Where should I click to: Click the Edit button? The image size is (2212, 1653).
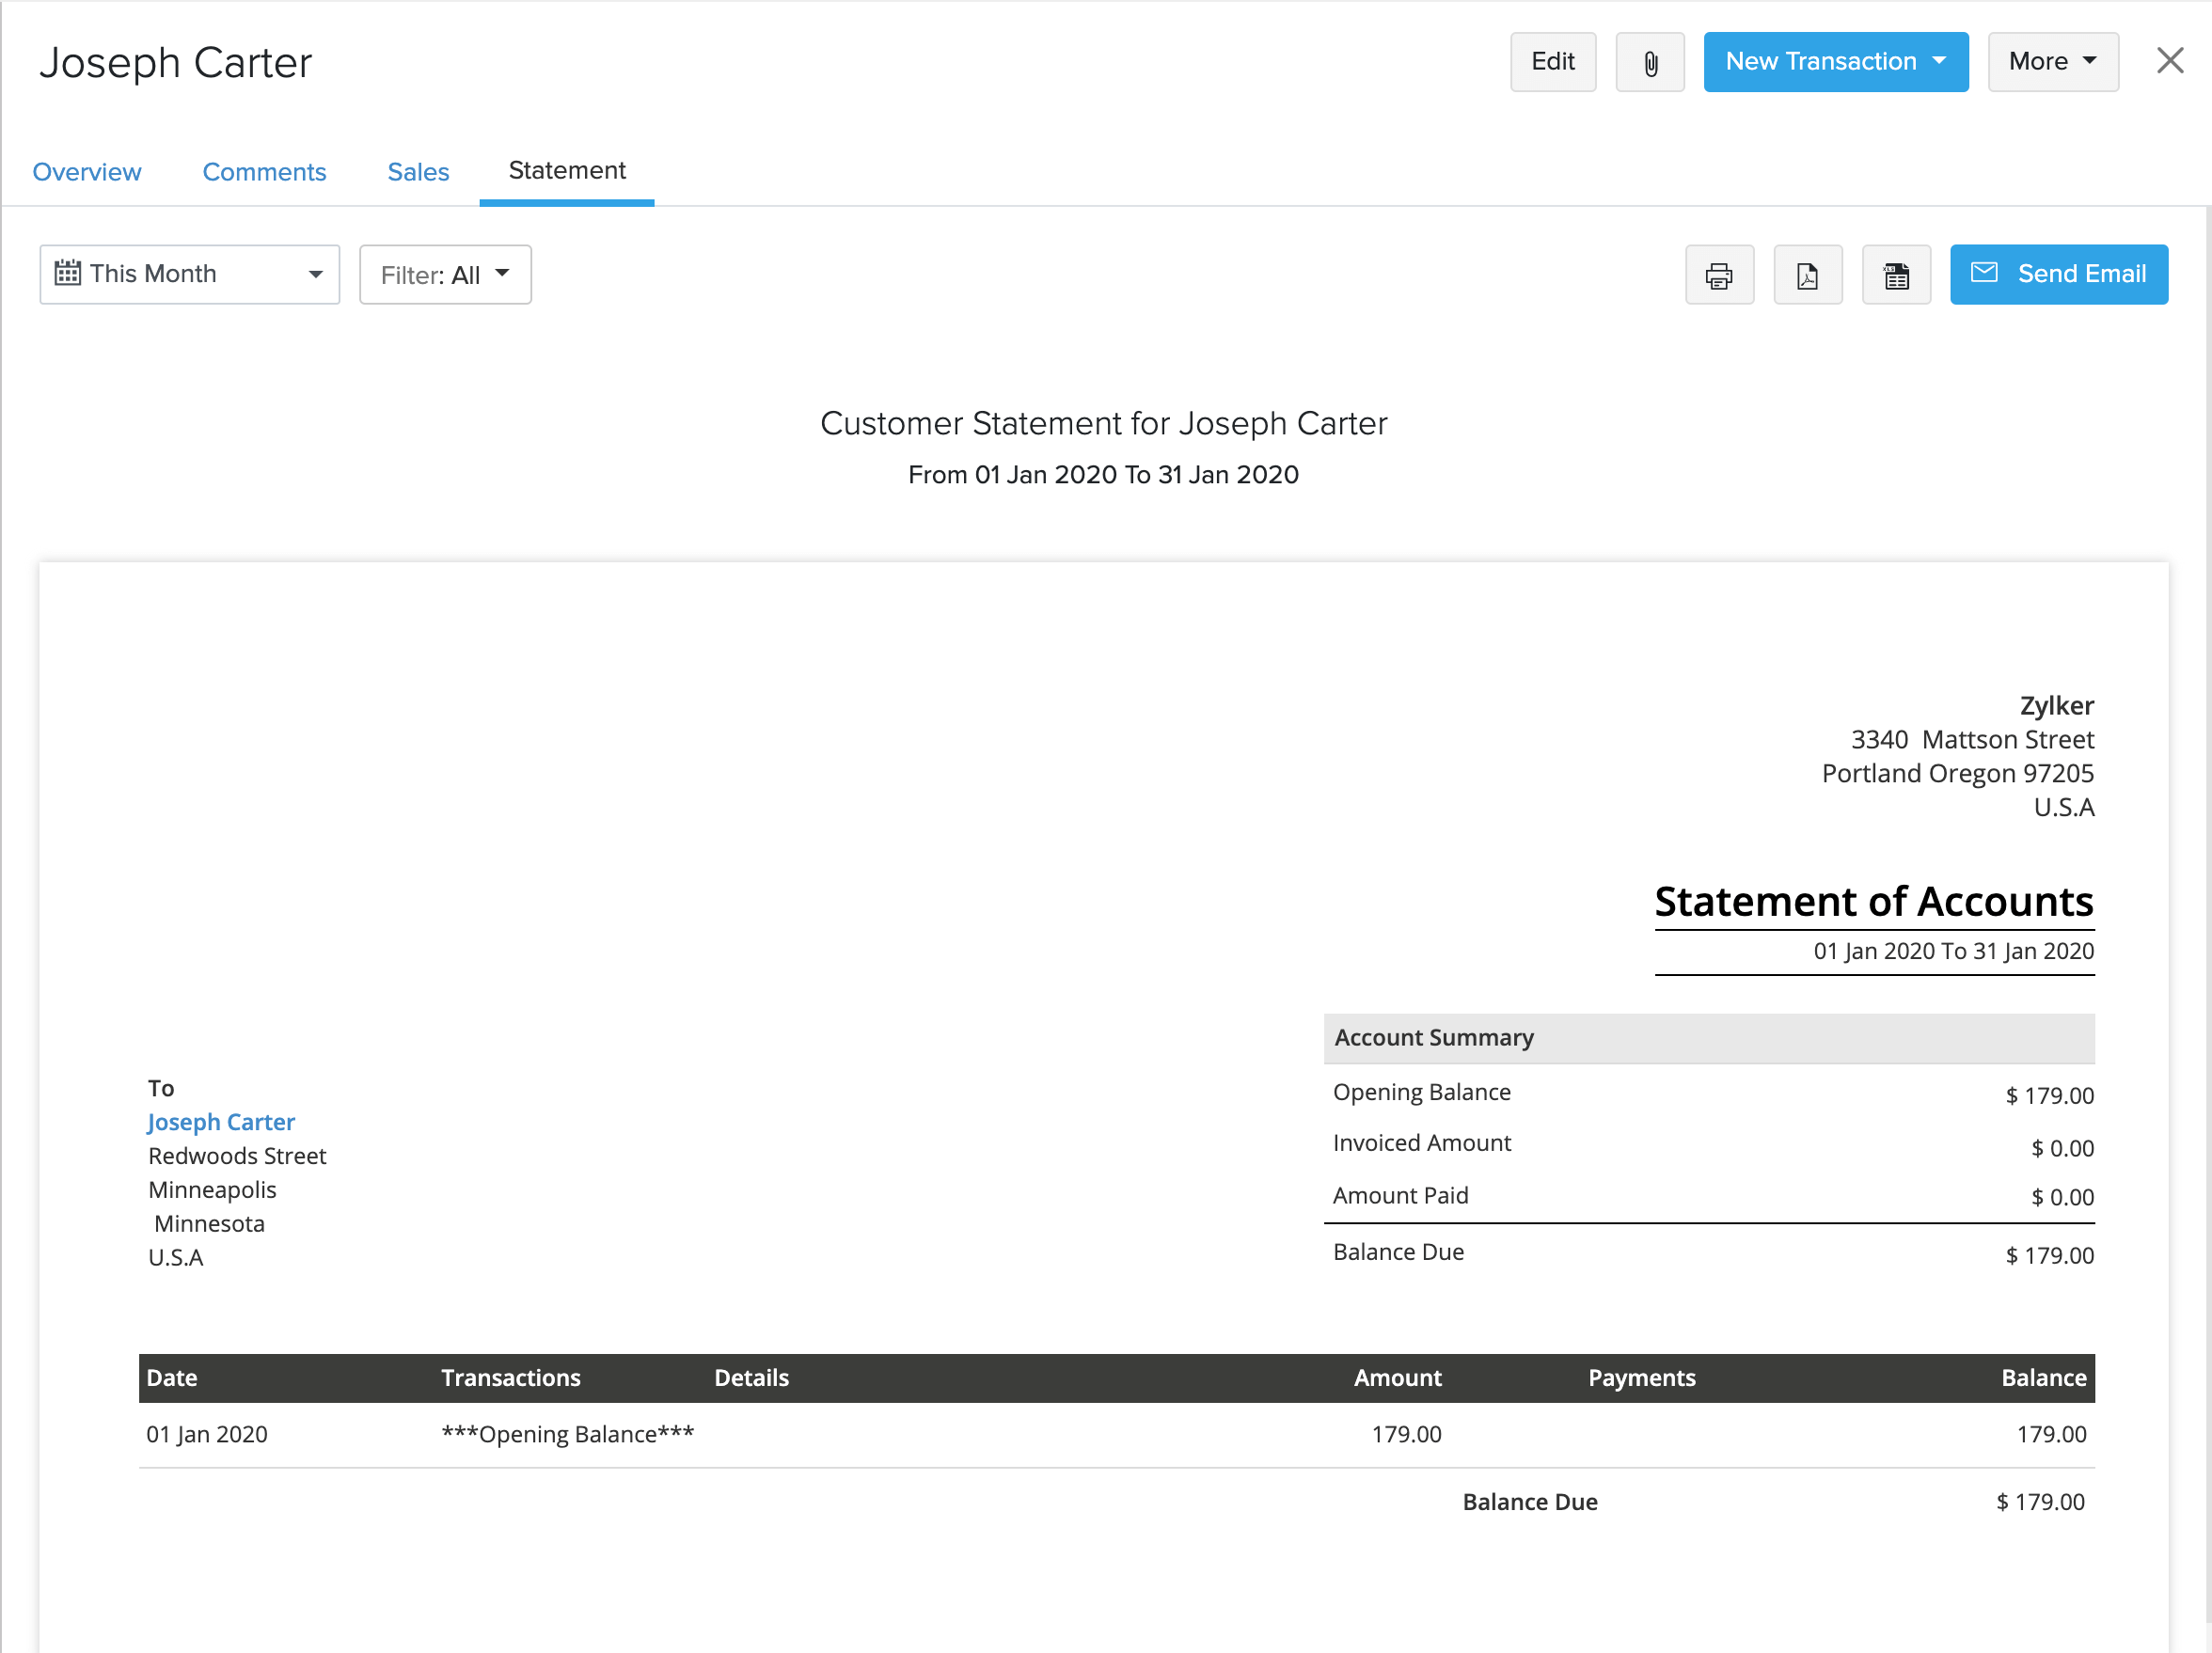pyautogui.click(x=1552, y=61)
